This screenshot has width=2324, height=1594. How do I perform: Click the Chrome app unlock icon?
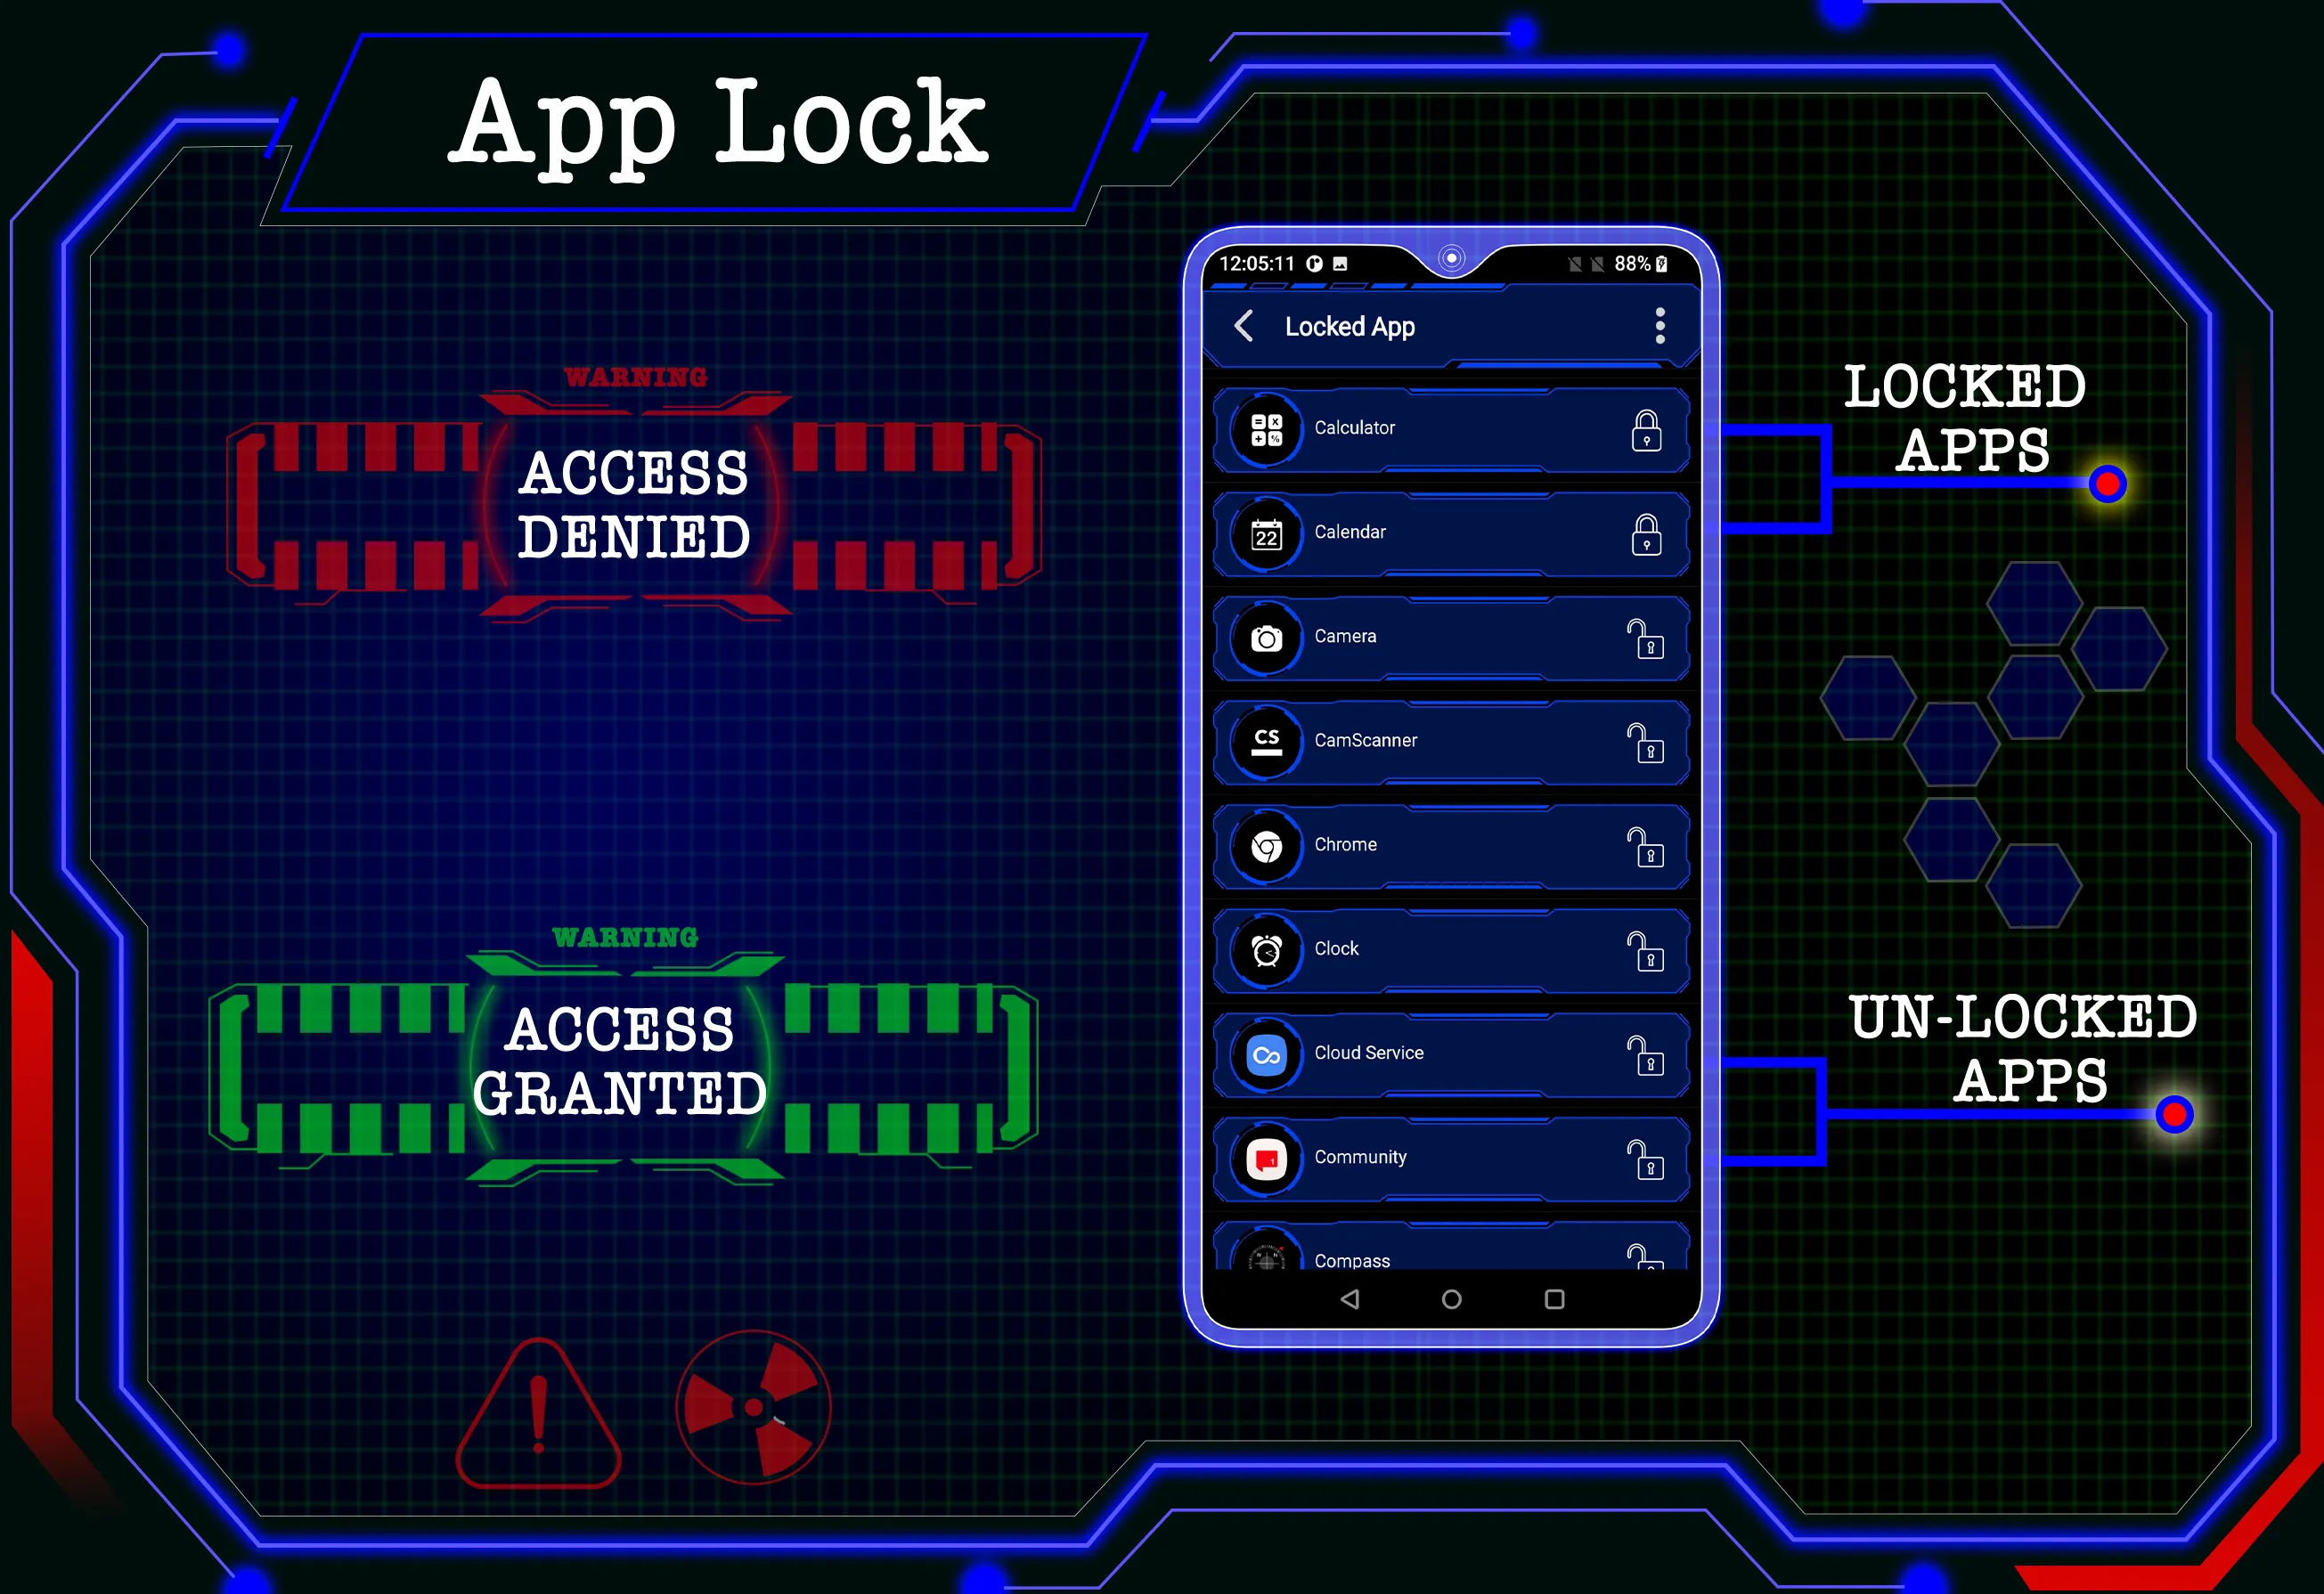coord(1643,842)
